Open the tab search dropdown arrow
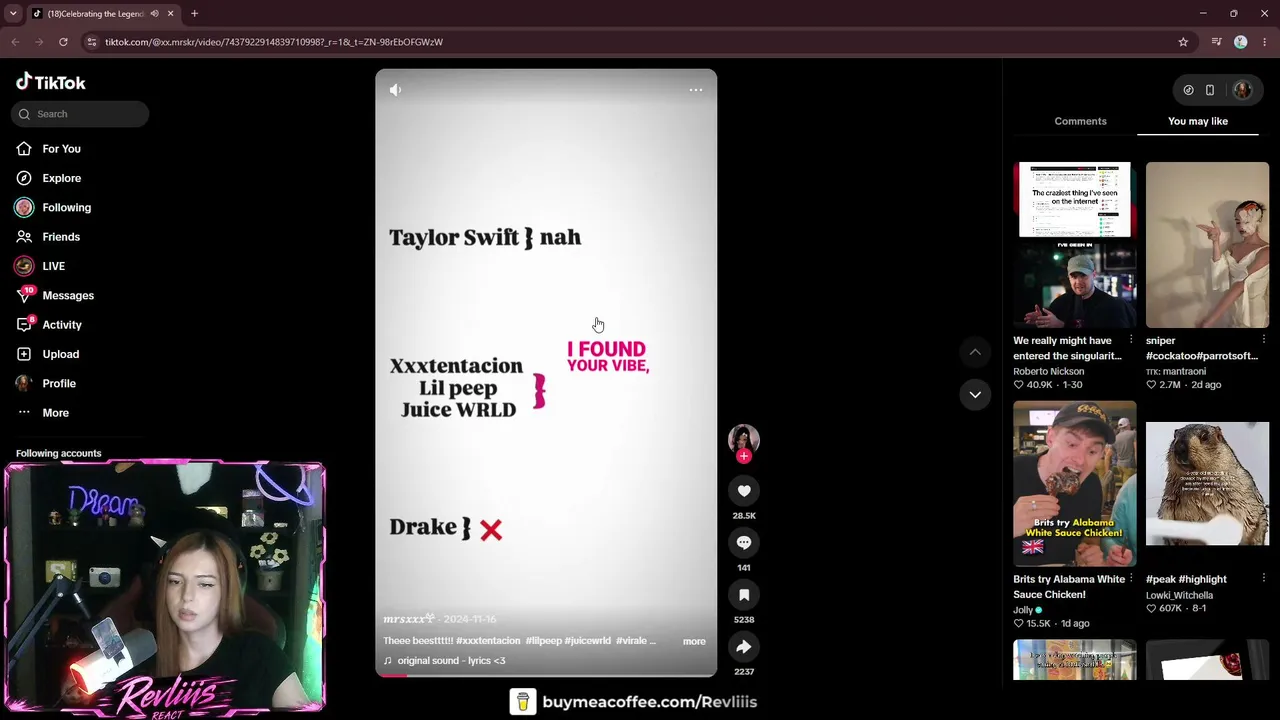Image resolution: width=1280 pixels, height=720 pixels. tap(13, 14)
